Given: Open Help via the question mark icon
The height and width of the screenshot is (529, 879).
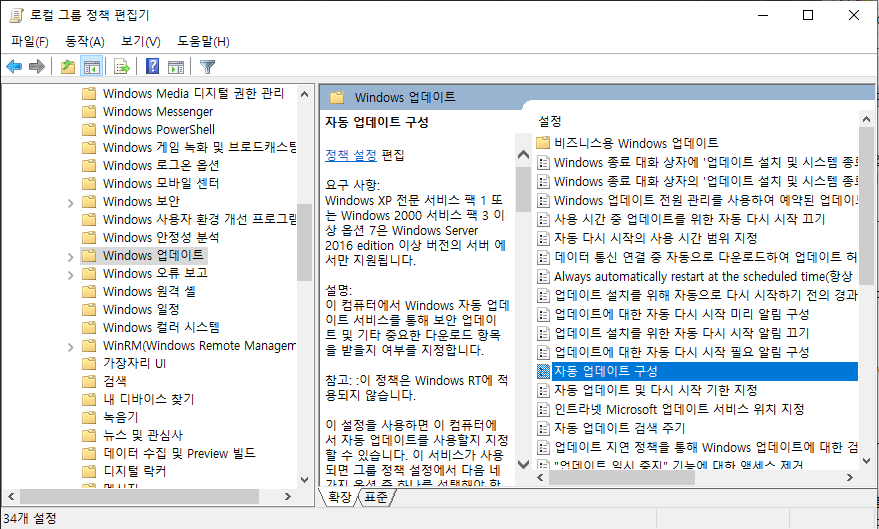Looking at the screenshot, I should [152, 67].
